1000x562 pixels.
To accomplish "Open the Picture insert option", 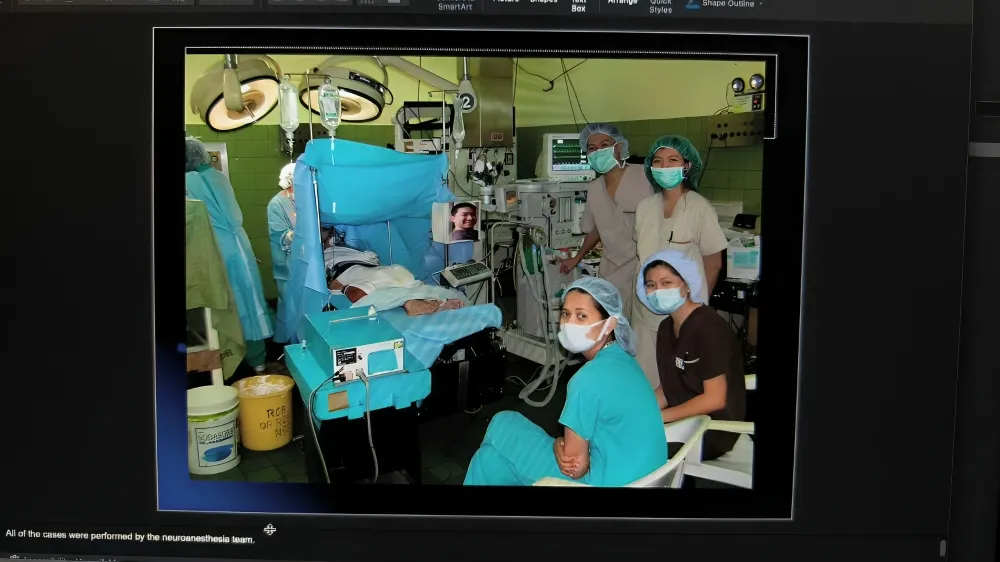I will (x=506, y=2).
